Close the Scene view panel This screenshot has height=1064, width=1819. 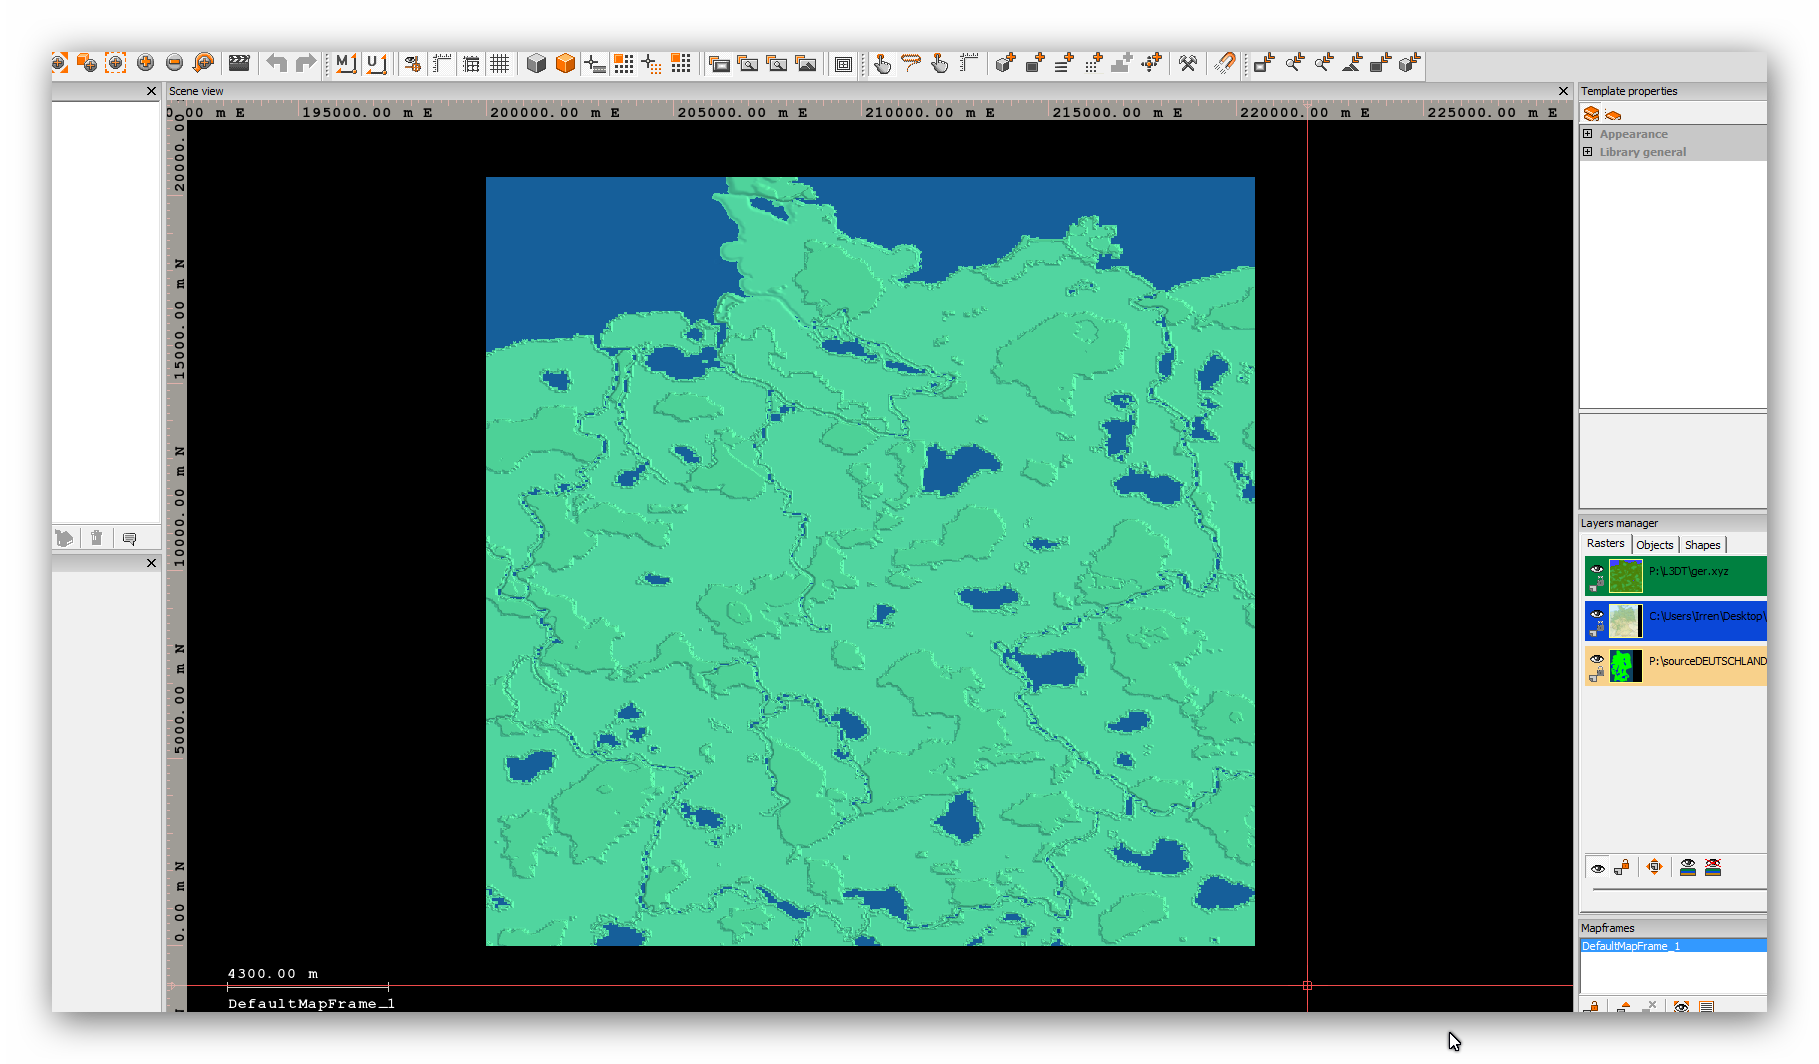(x=1563, y=91)
